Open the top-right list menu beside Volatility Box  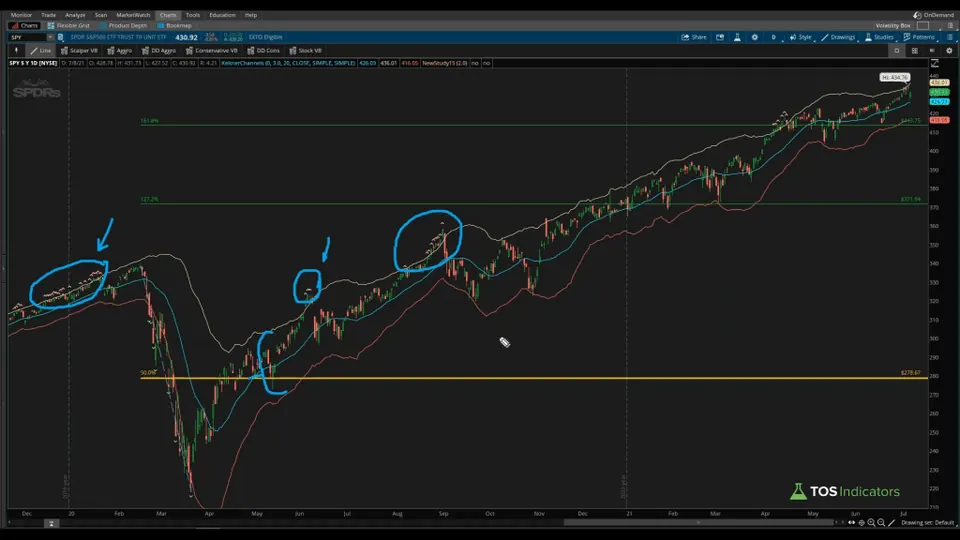950,26
